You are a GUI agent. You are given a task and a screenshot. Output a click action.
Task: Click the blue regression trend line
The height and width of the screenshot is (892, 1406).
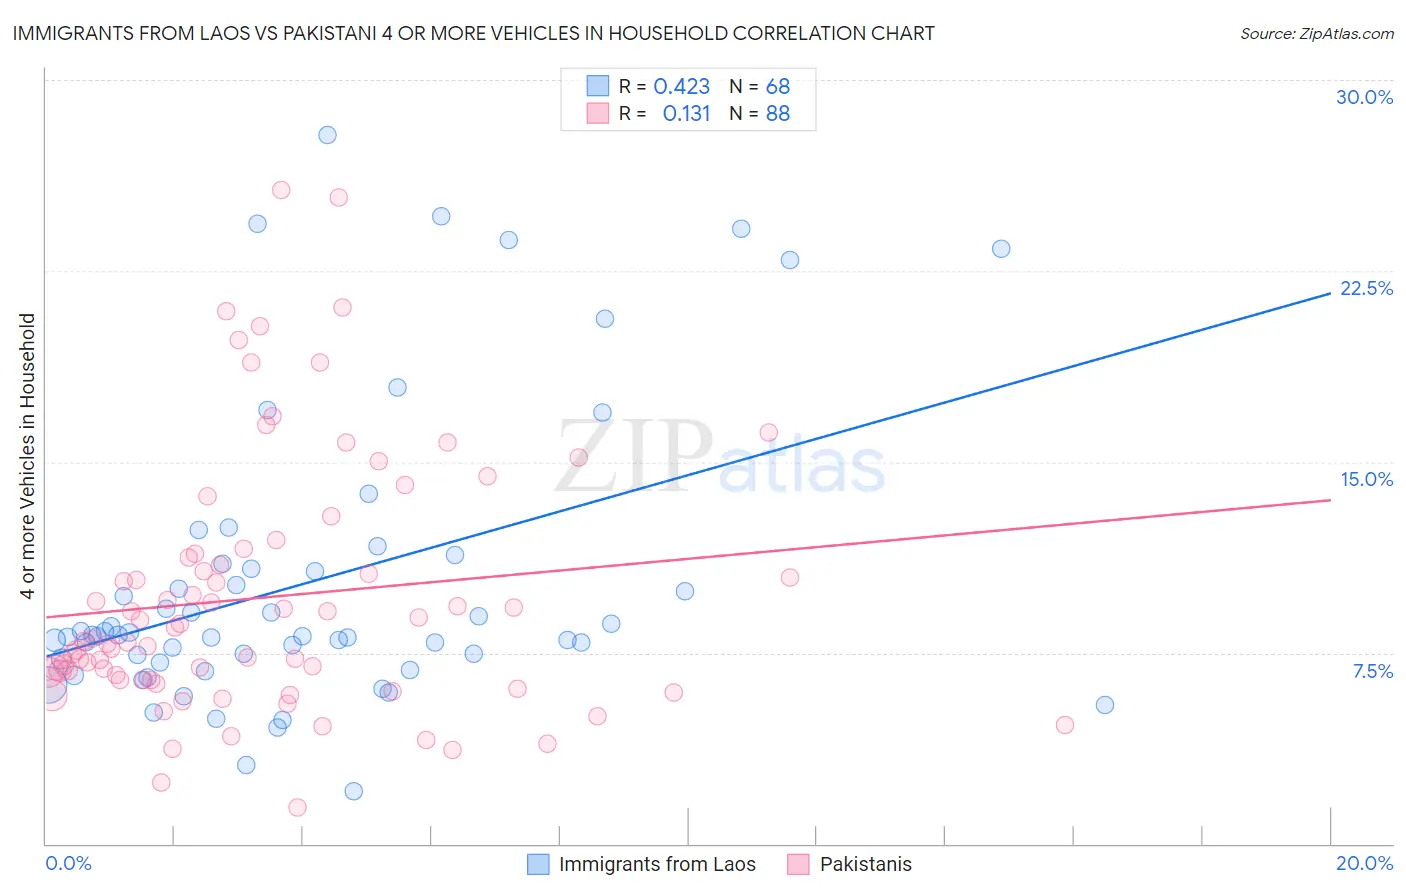click(688, 475)
